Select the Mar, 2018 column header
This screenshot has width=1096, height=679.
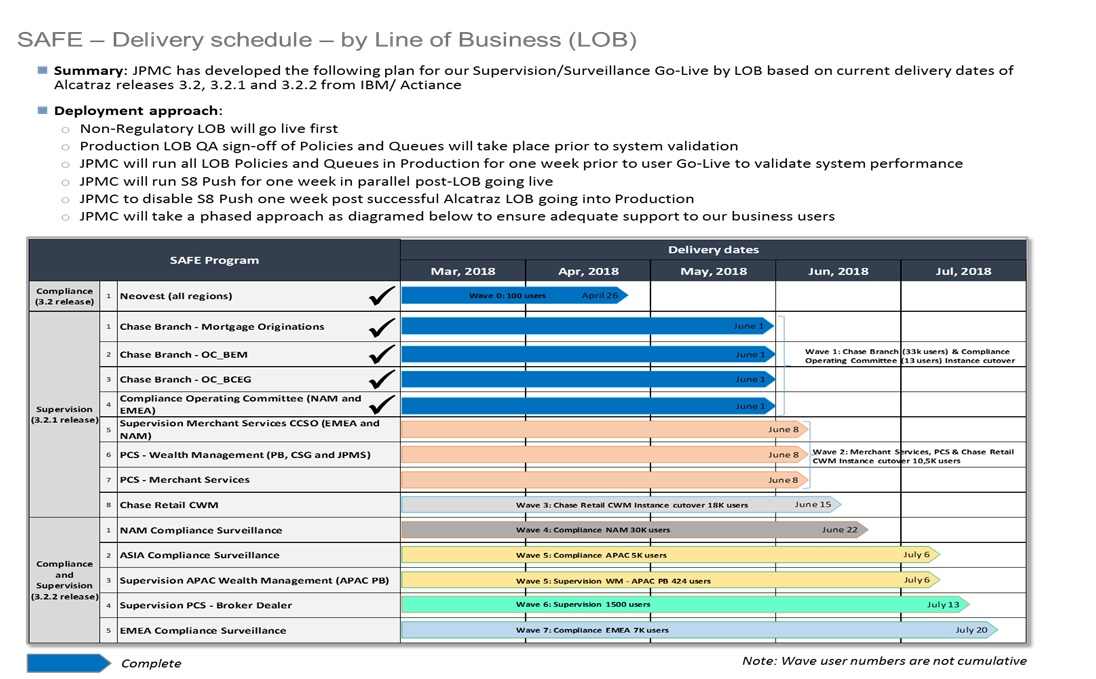(462, 271)
